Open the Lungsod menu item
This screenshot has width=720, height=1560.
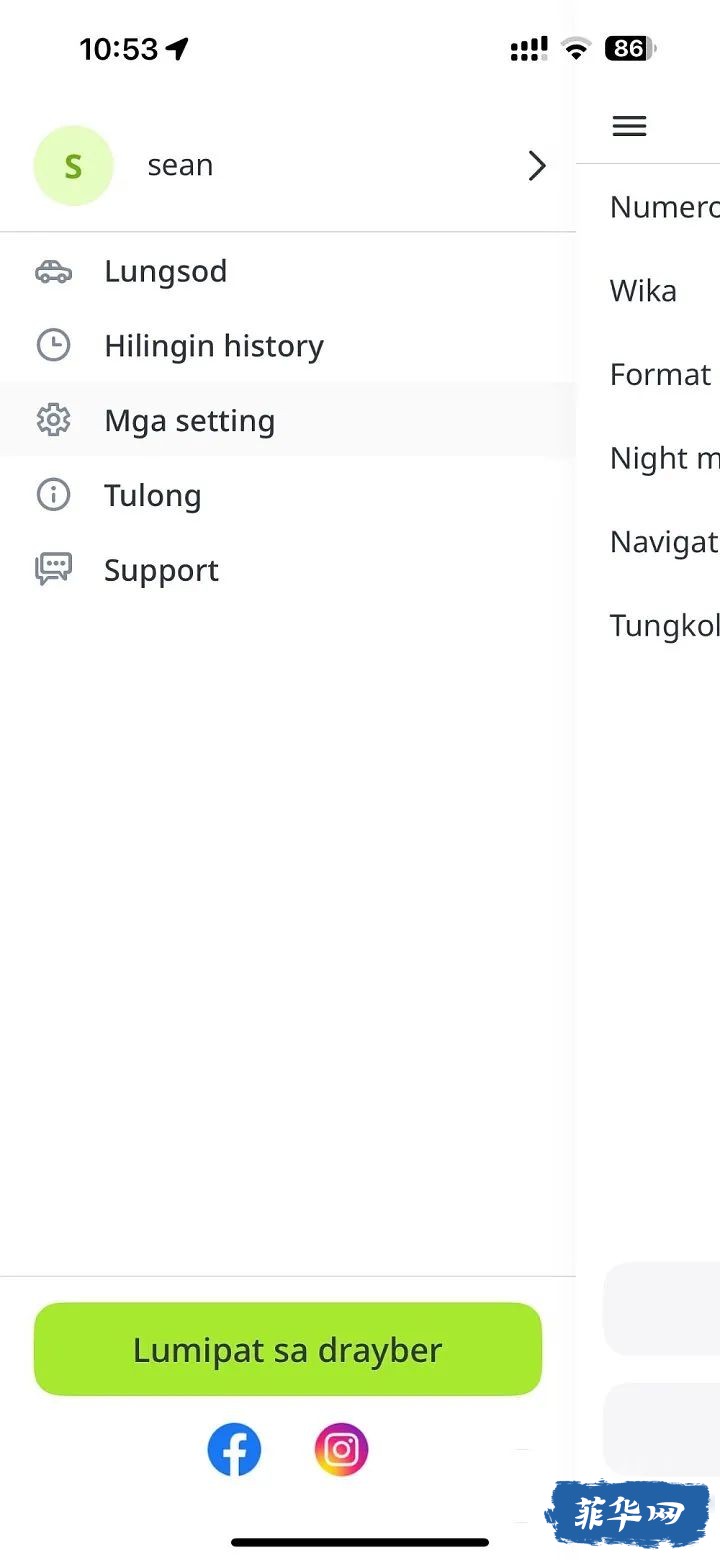[166, 271]
